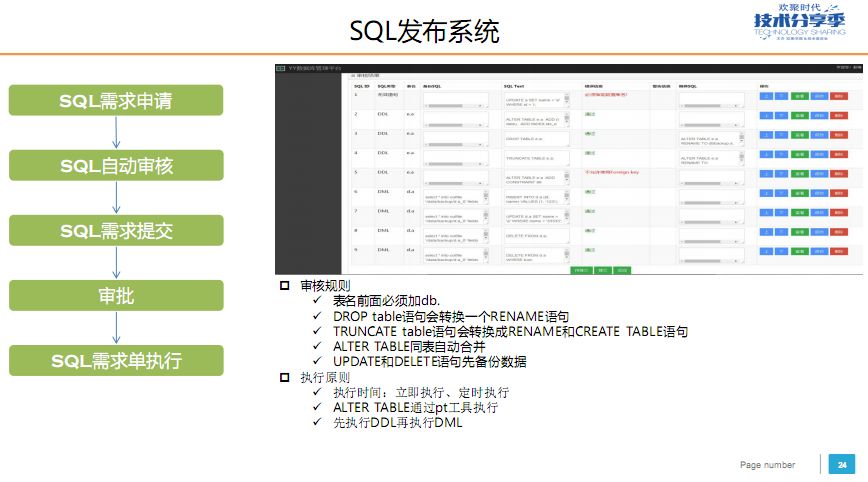Click the text UPDATE和DELETE语句先备份数据
Viewport: 868px width, 482px height.
click(x=430, y=362)
